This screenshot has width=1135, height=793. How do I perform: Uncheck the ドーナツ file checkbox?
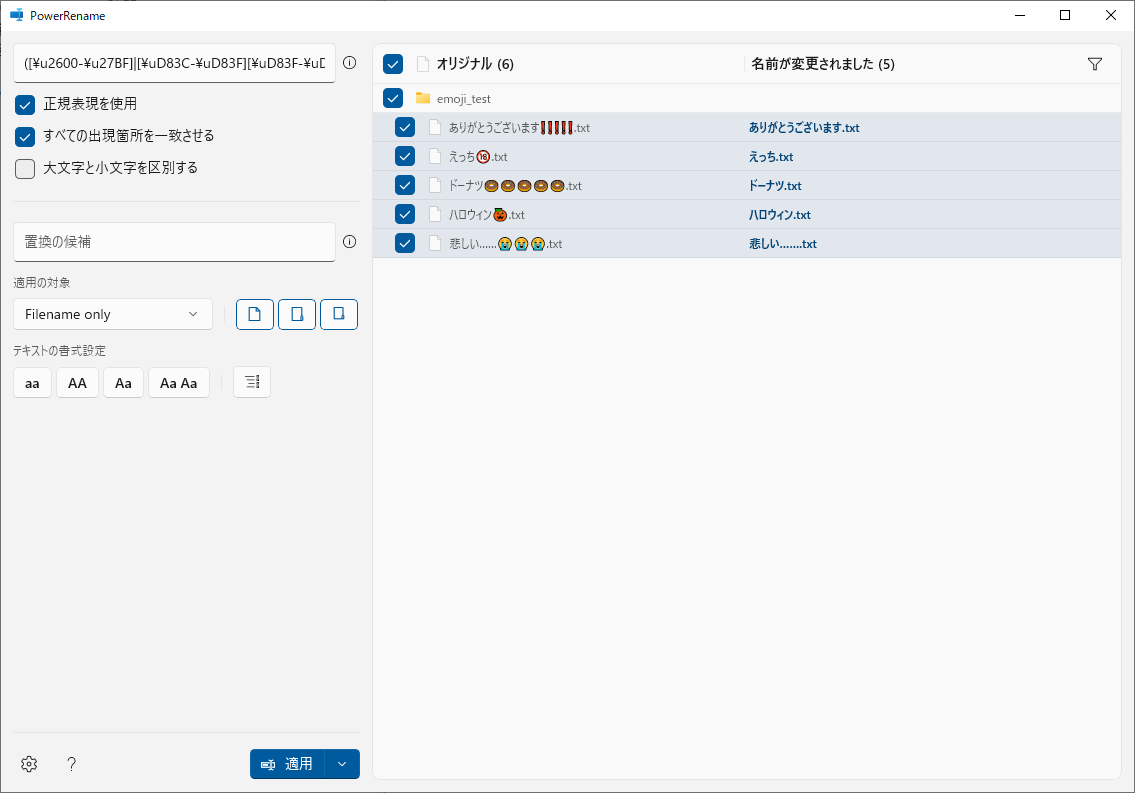point(405,185)
